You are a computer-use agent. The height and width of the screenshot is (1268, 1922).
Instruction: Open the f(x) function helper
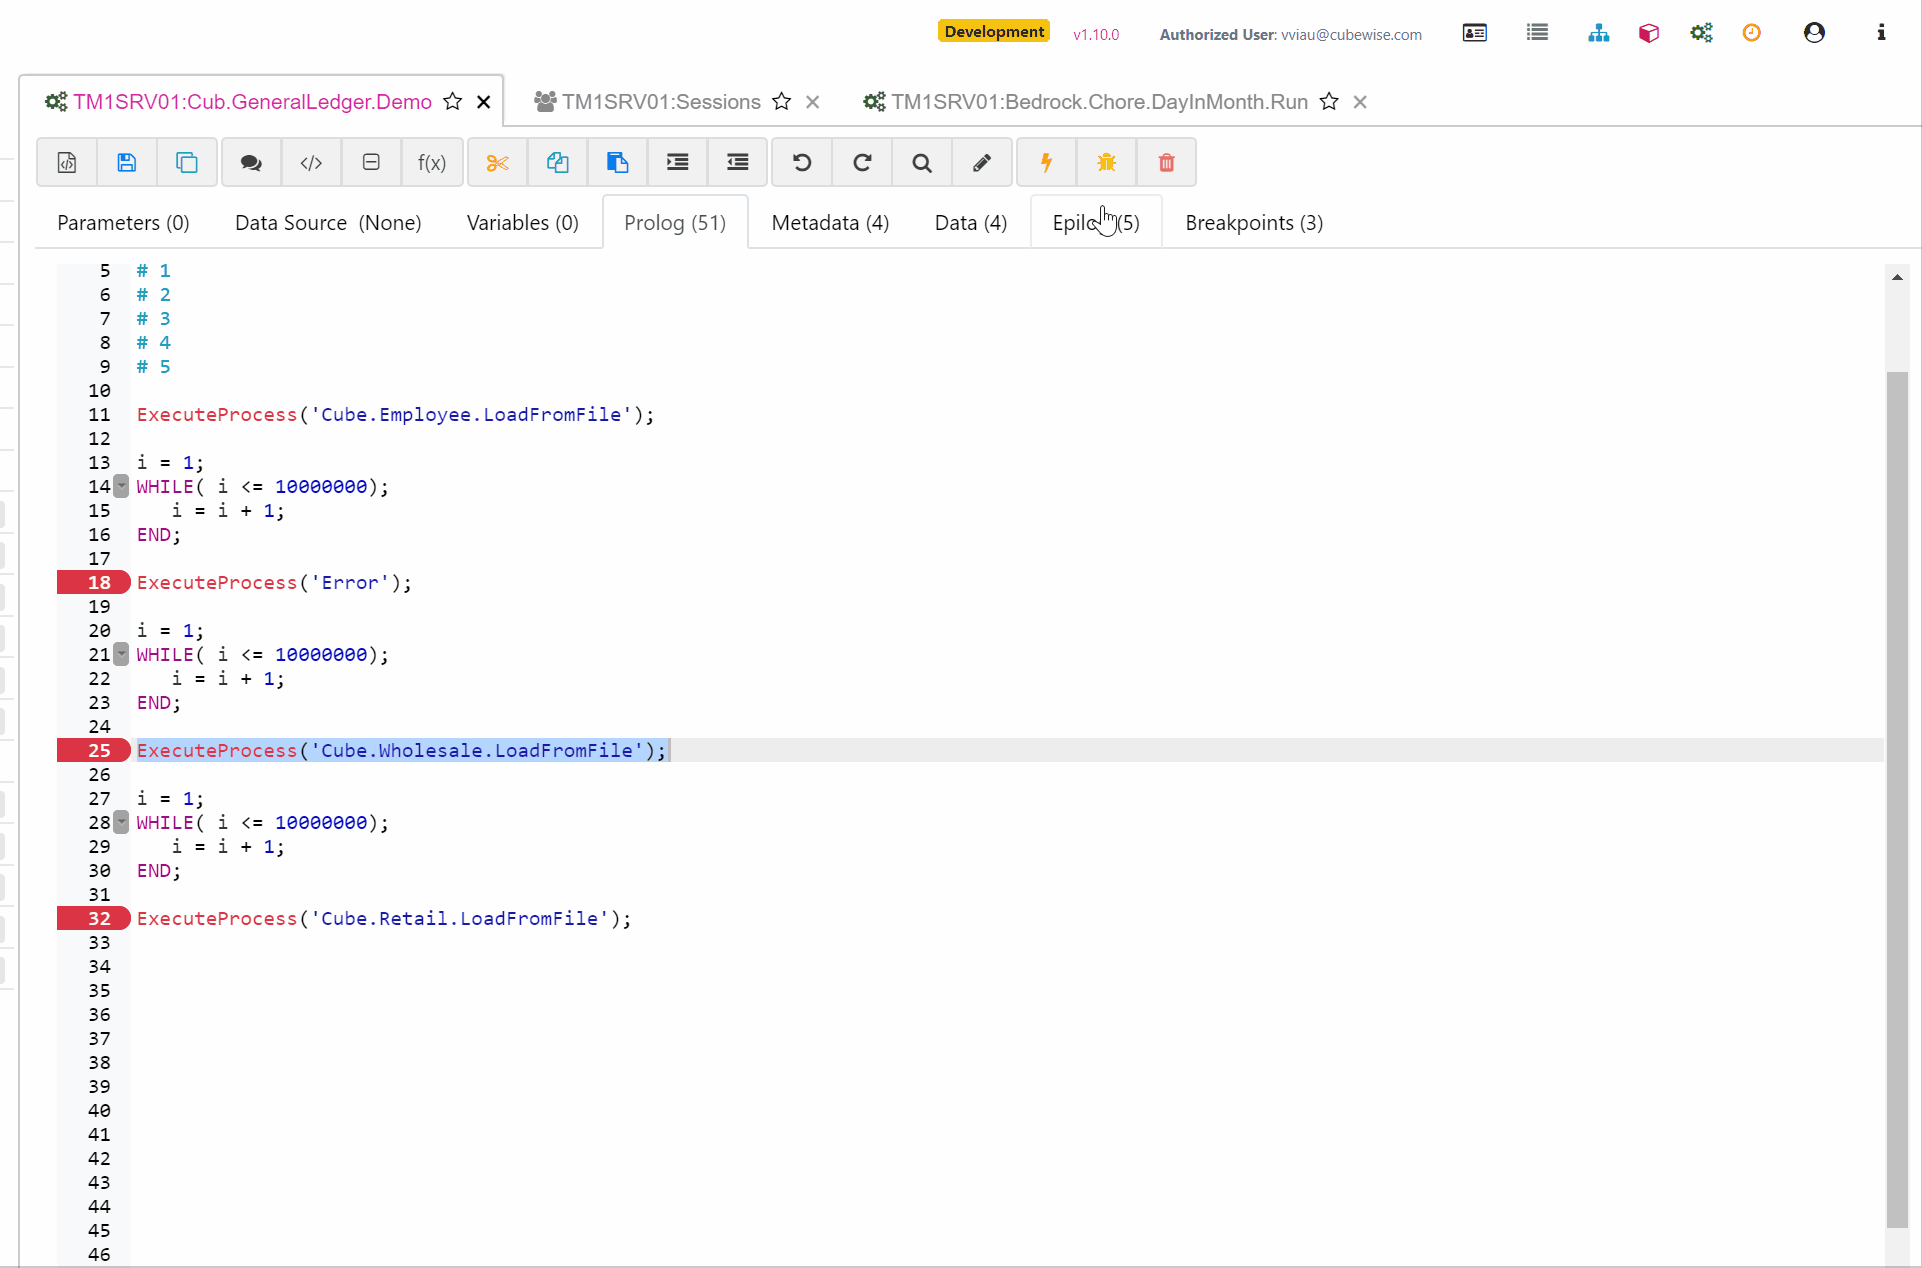click(x=432, y=162)
